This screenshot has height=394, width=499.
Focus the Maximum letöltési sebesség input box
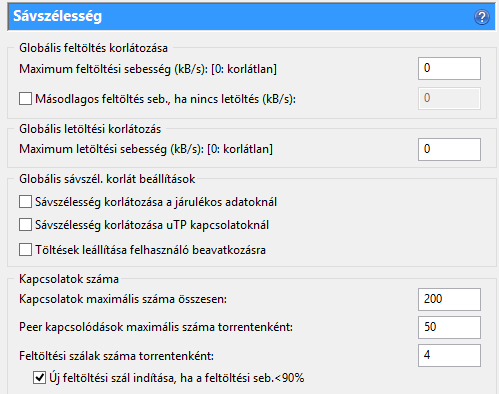tap(449, 149)
